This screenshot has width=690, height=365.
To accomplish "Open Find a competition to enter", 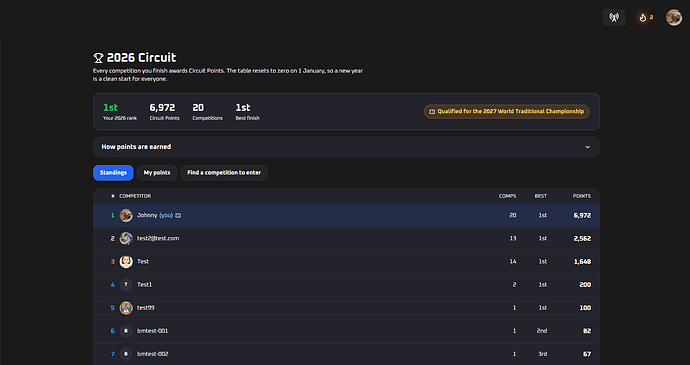I will tap(224, 173).
